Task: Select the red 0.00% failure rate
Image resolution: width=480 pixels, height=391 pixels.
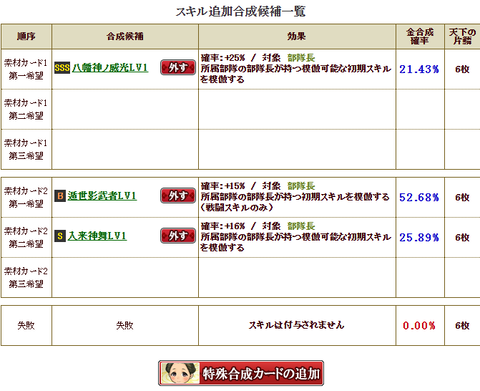Action: [x=419, y=325]
